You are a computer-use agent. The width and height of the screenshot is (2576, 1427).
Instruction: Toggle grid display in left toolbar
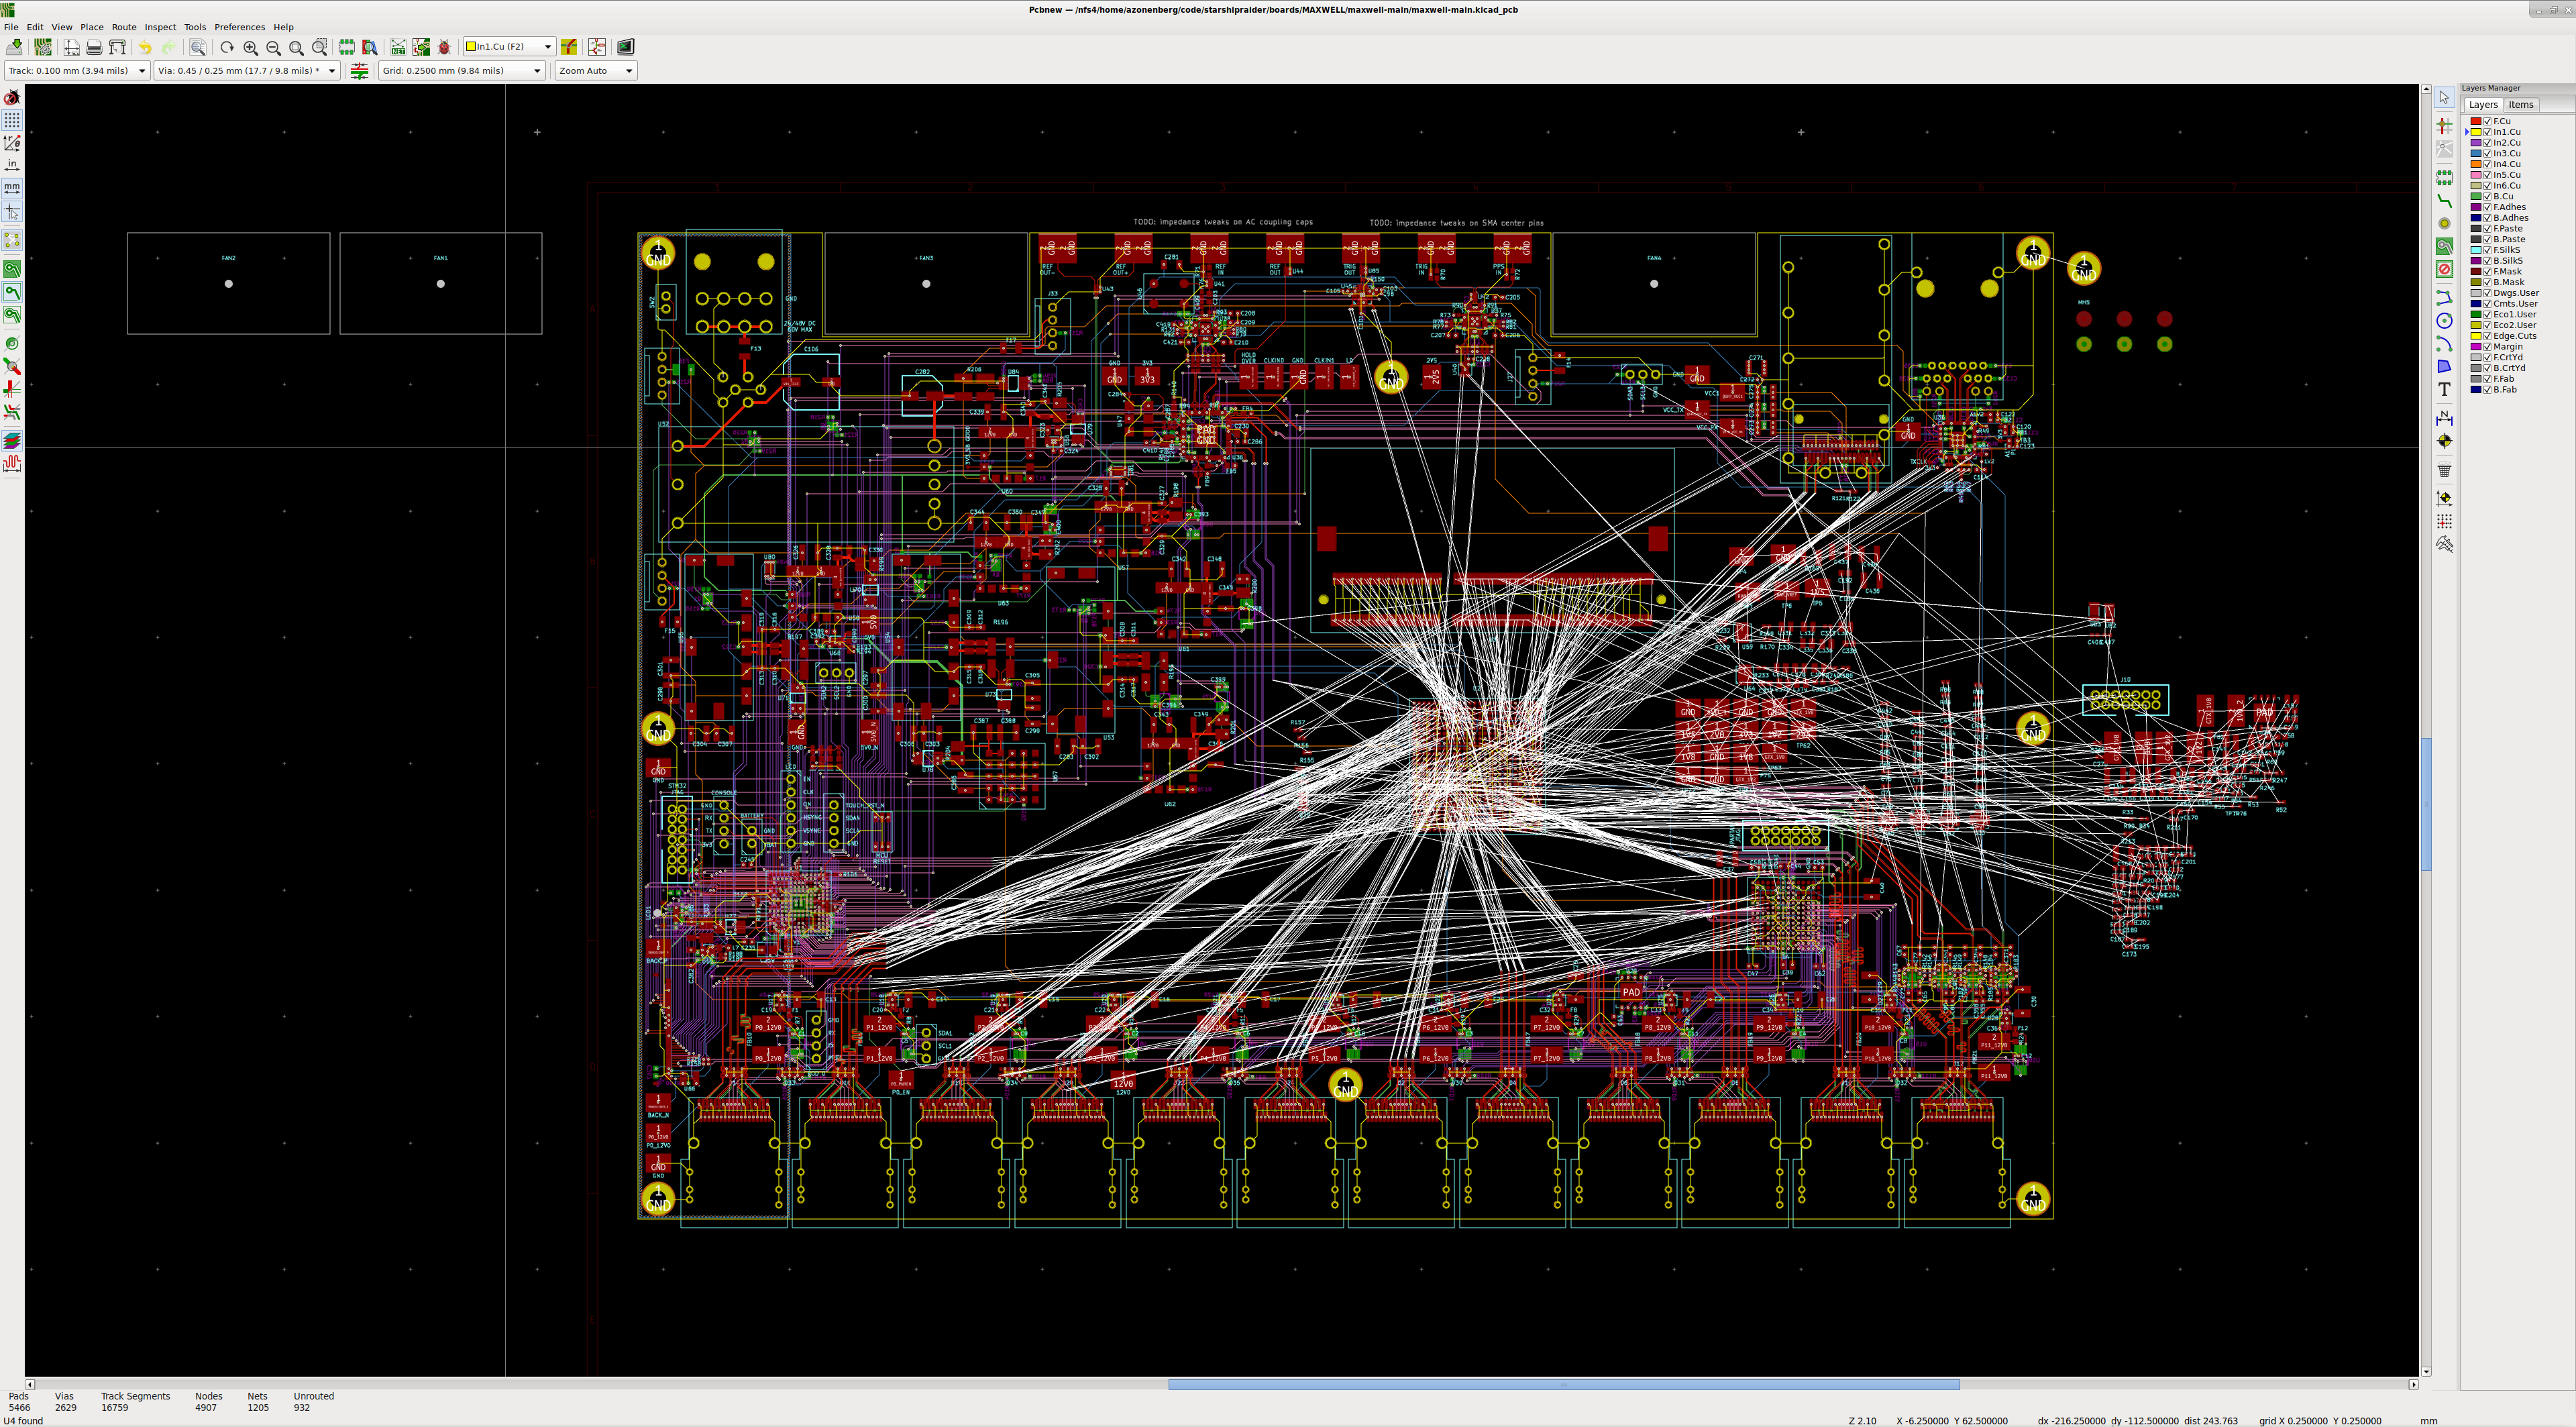pos(12,119)
